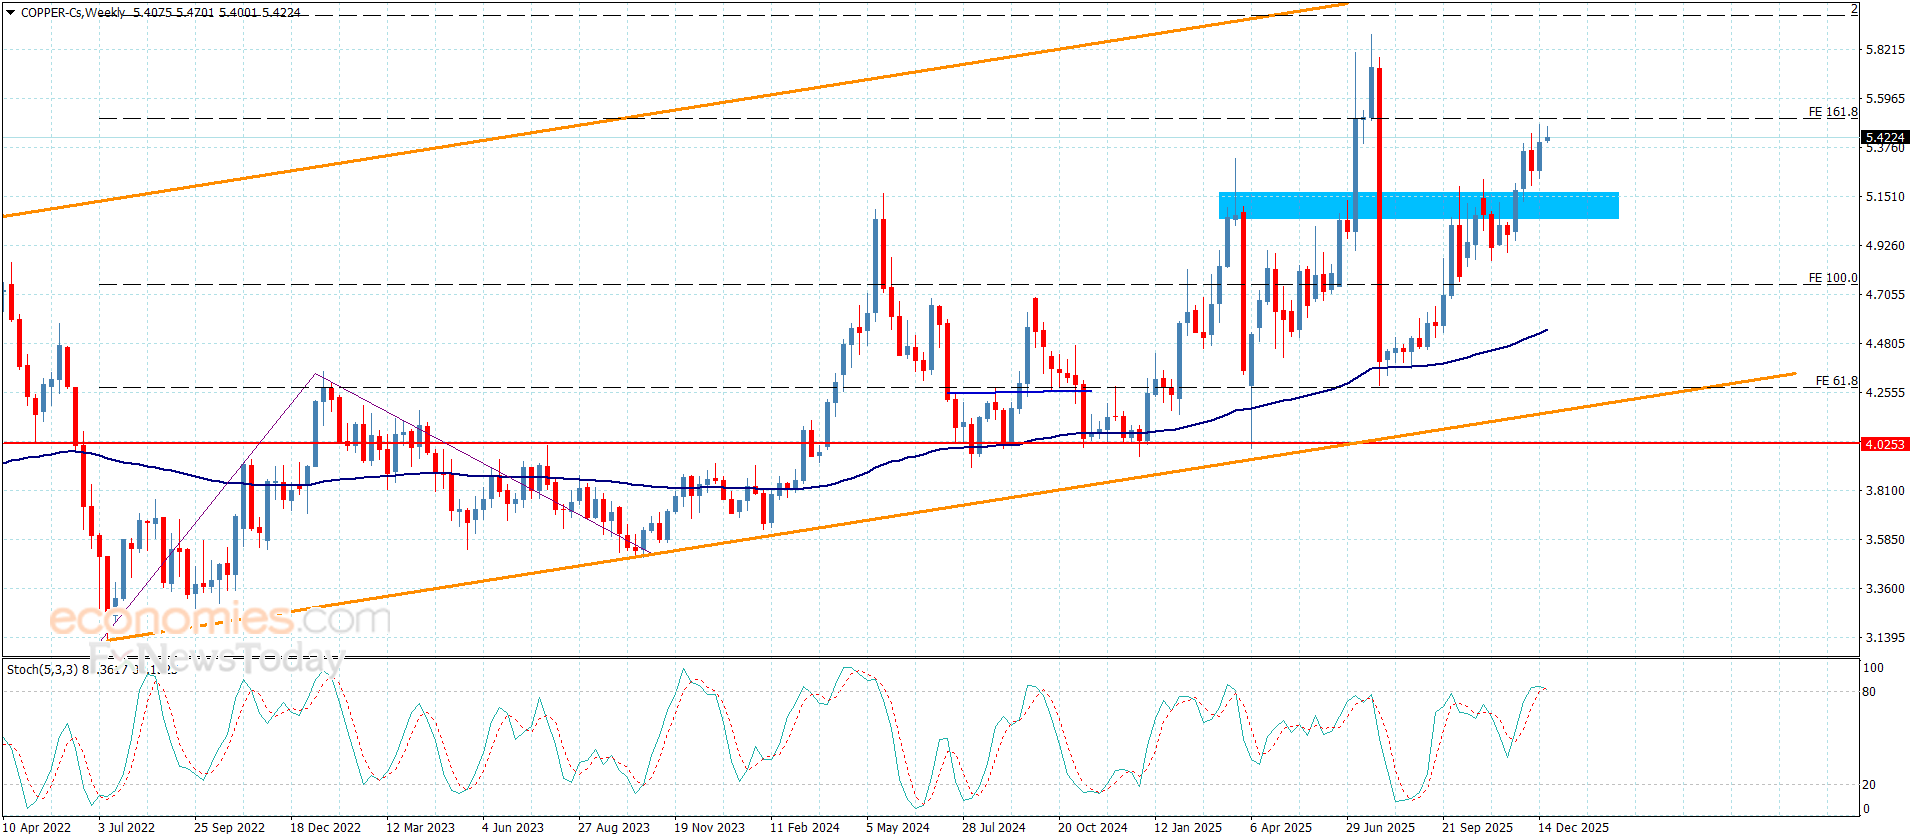Click the triangle arrow before COPPER-Cs title
This screenshot has width=1916, height=840.
(10, 13)
